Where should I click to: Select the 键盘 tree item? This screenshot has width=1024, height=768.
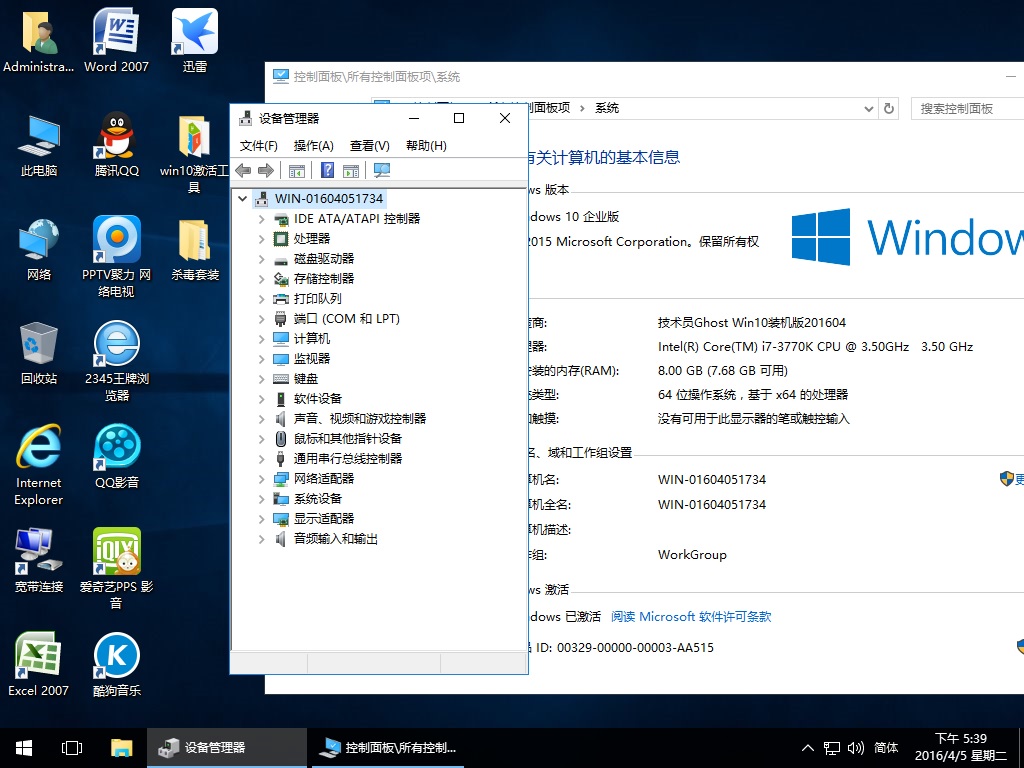click(306, 379)
